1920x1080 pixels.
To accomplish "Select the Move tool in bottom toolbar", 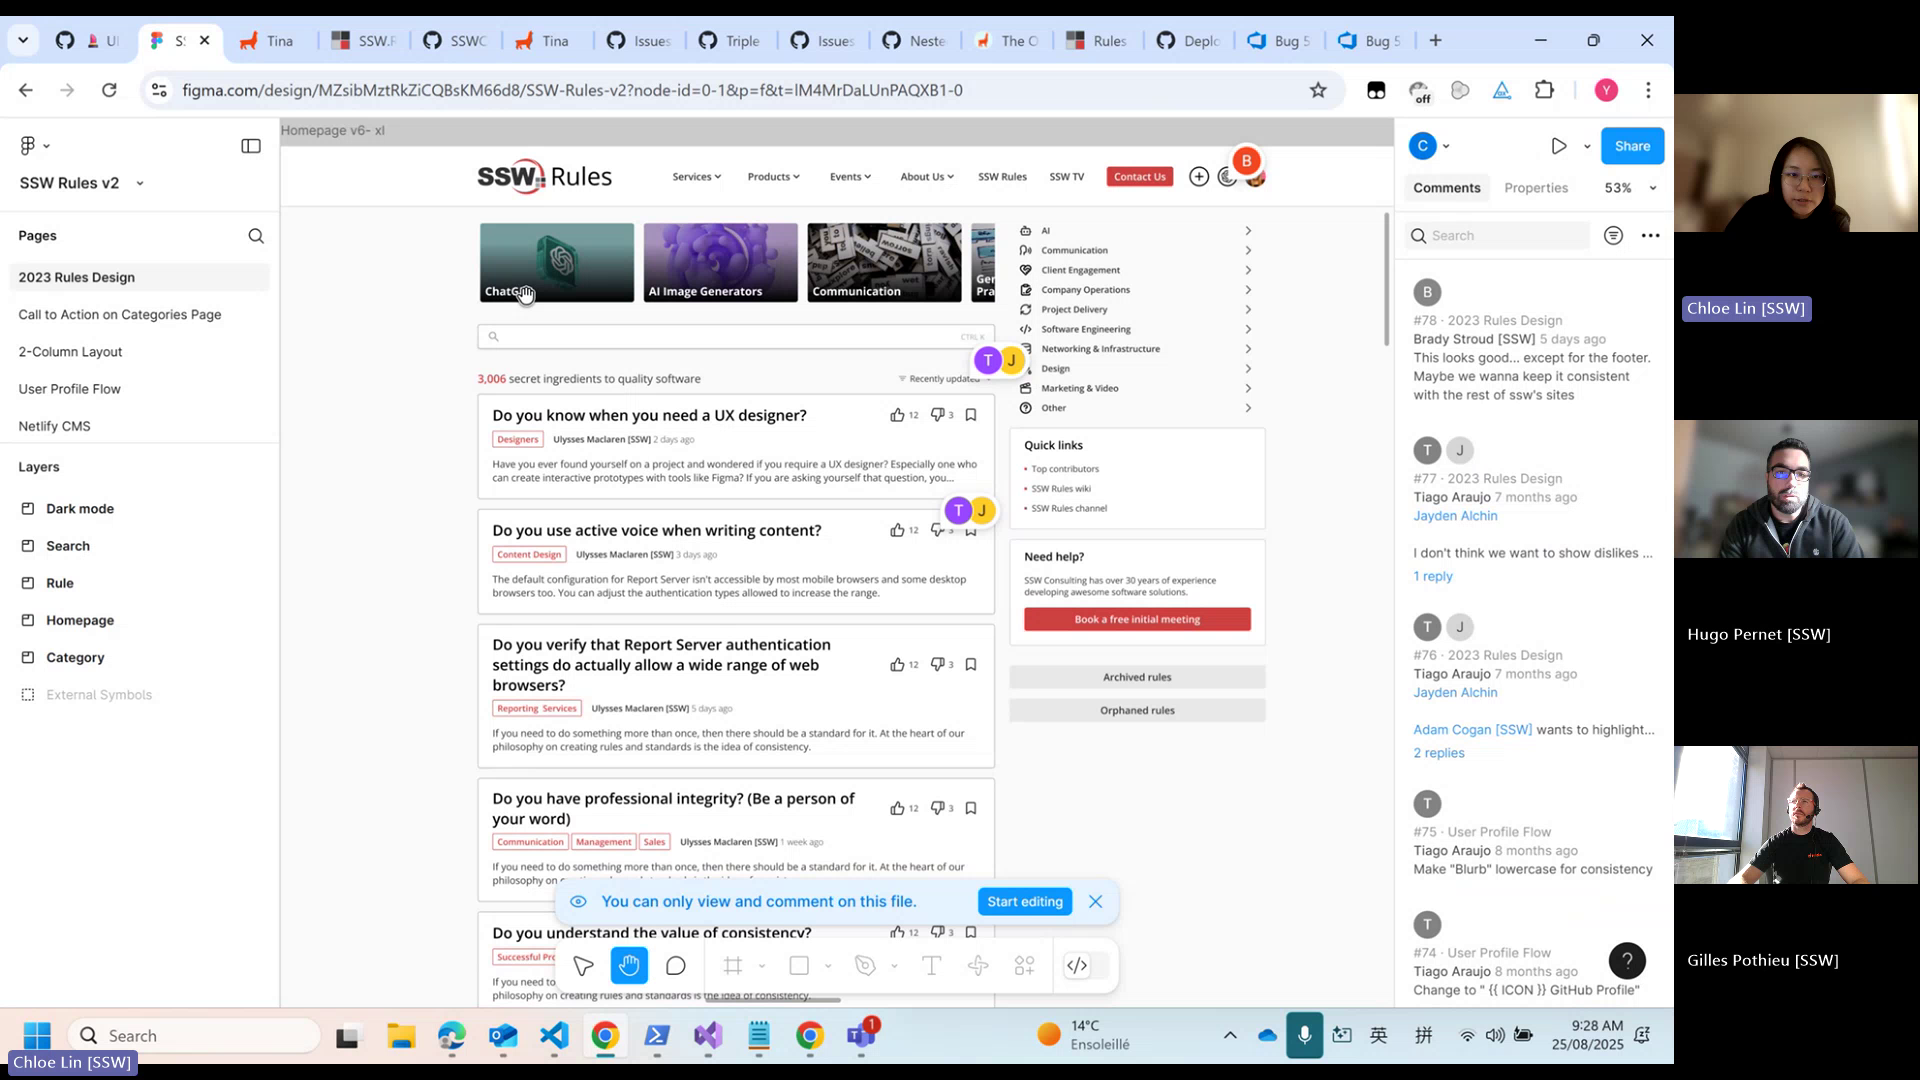I will coord(583,966).
